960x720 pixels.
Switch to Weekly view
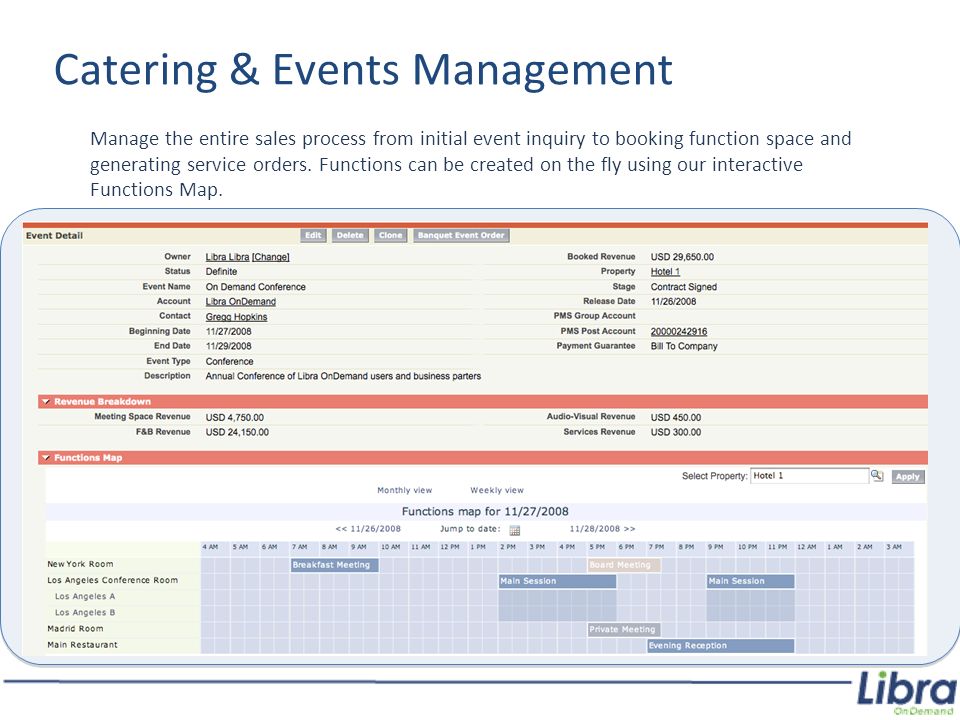[497, 490]
